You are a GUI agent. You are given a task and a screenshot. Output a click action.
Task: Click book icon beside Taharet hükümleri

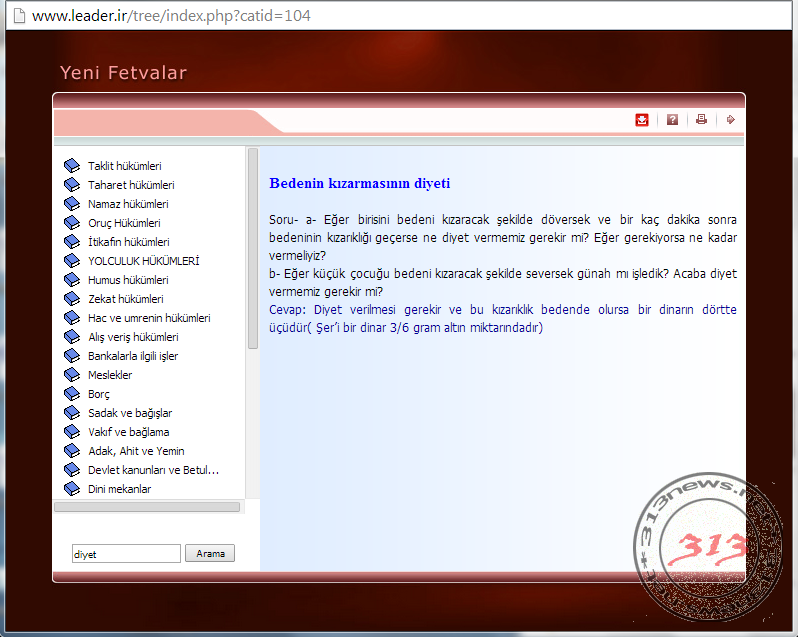(x=72, y=184)
